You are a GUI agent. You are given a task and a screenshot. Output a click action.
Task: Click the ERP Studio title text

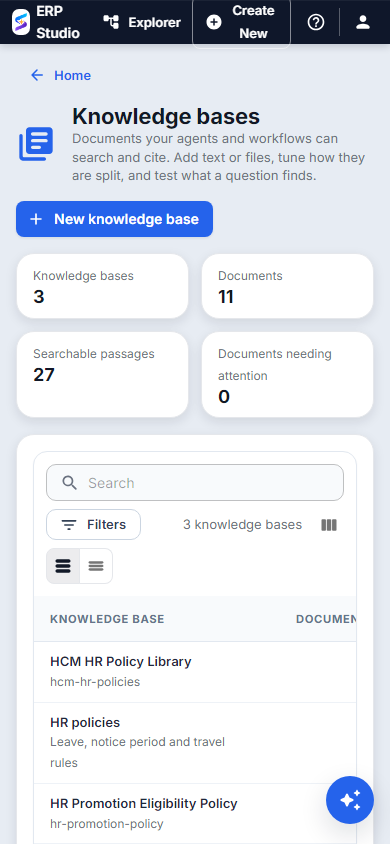(58, 22)
